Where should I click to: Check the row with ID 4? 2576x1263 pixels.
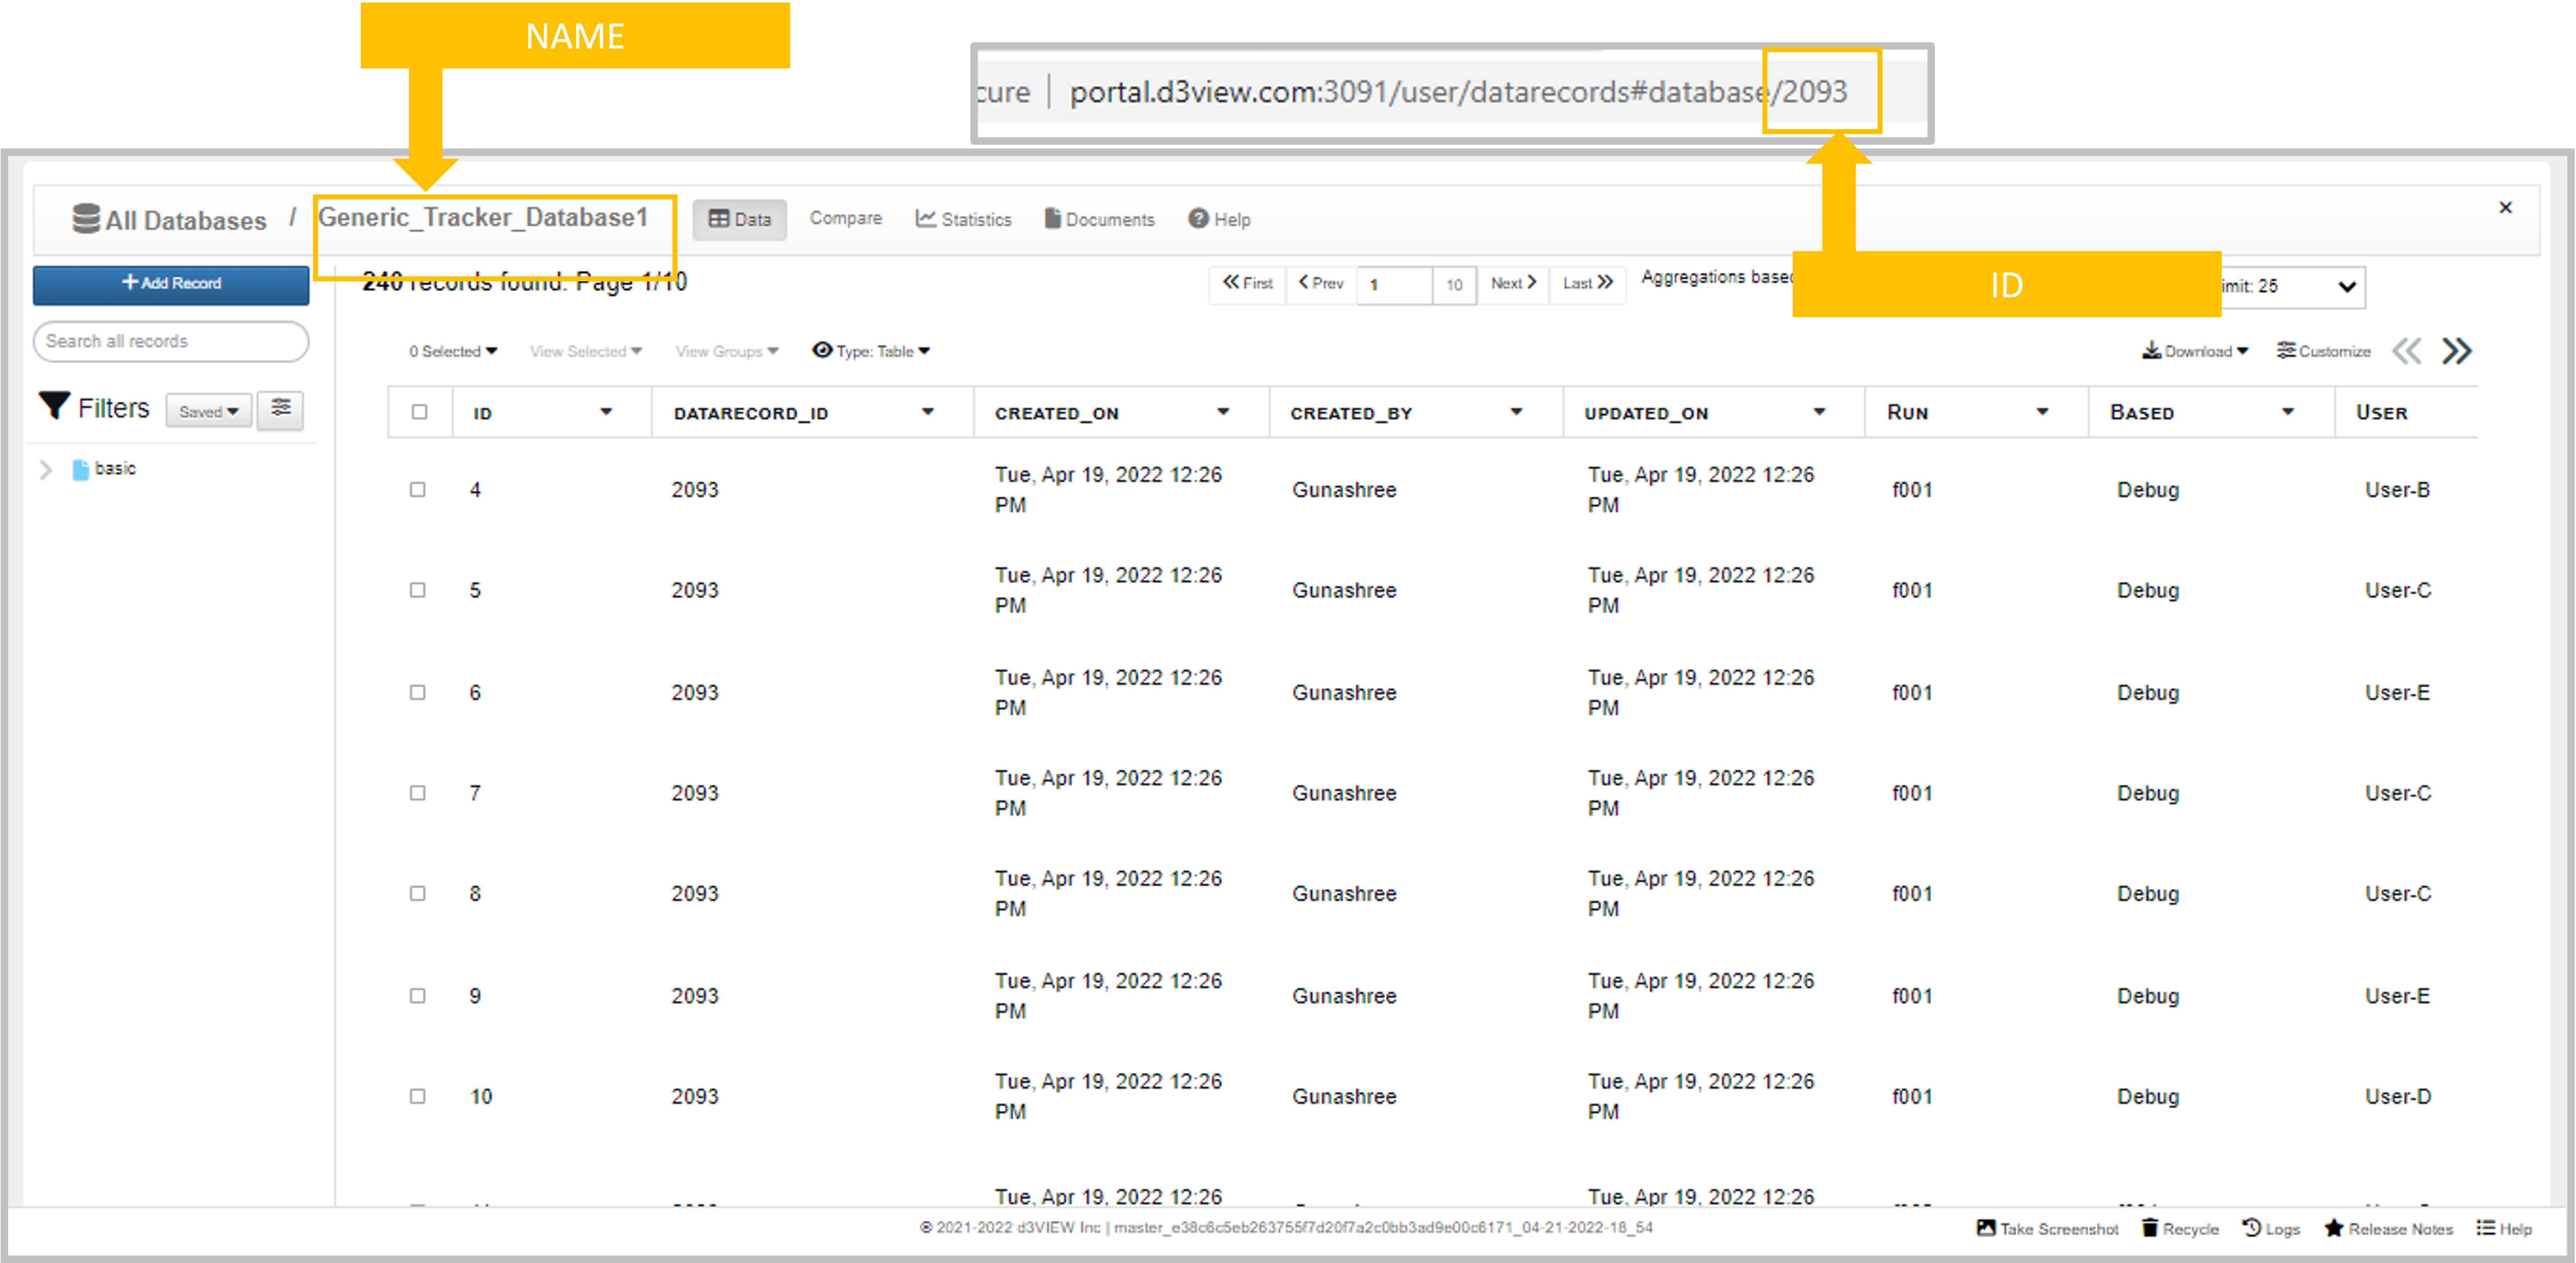pos(418,490)
